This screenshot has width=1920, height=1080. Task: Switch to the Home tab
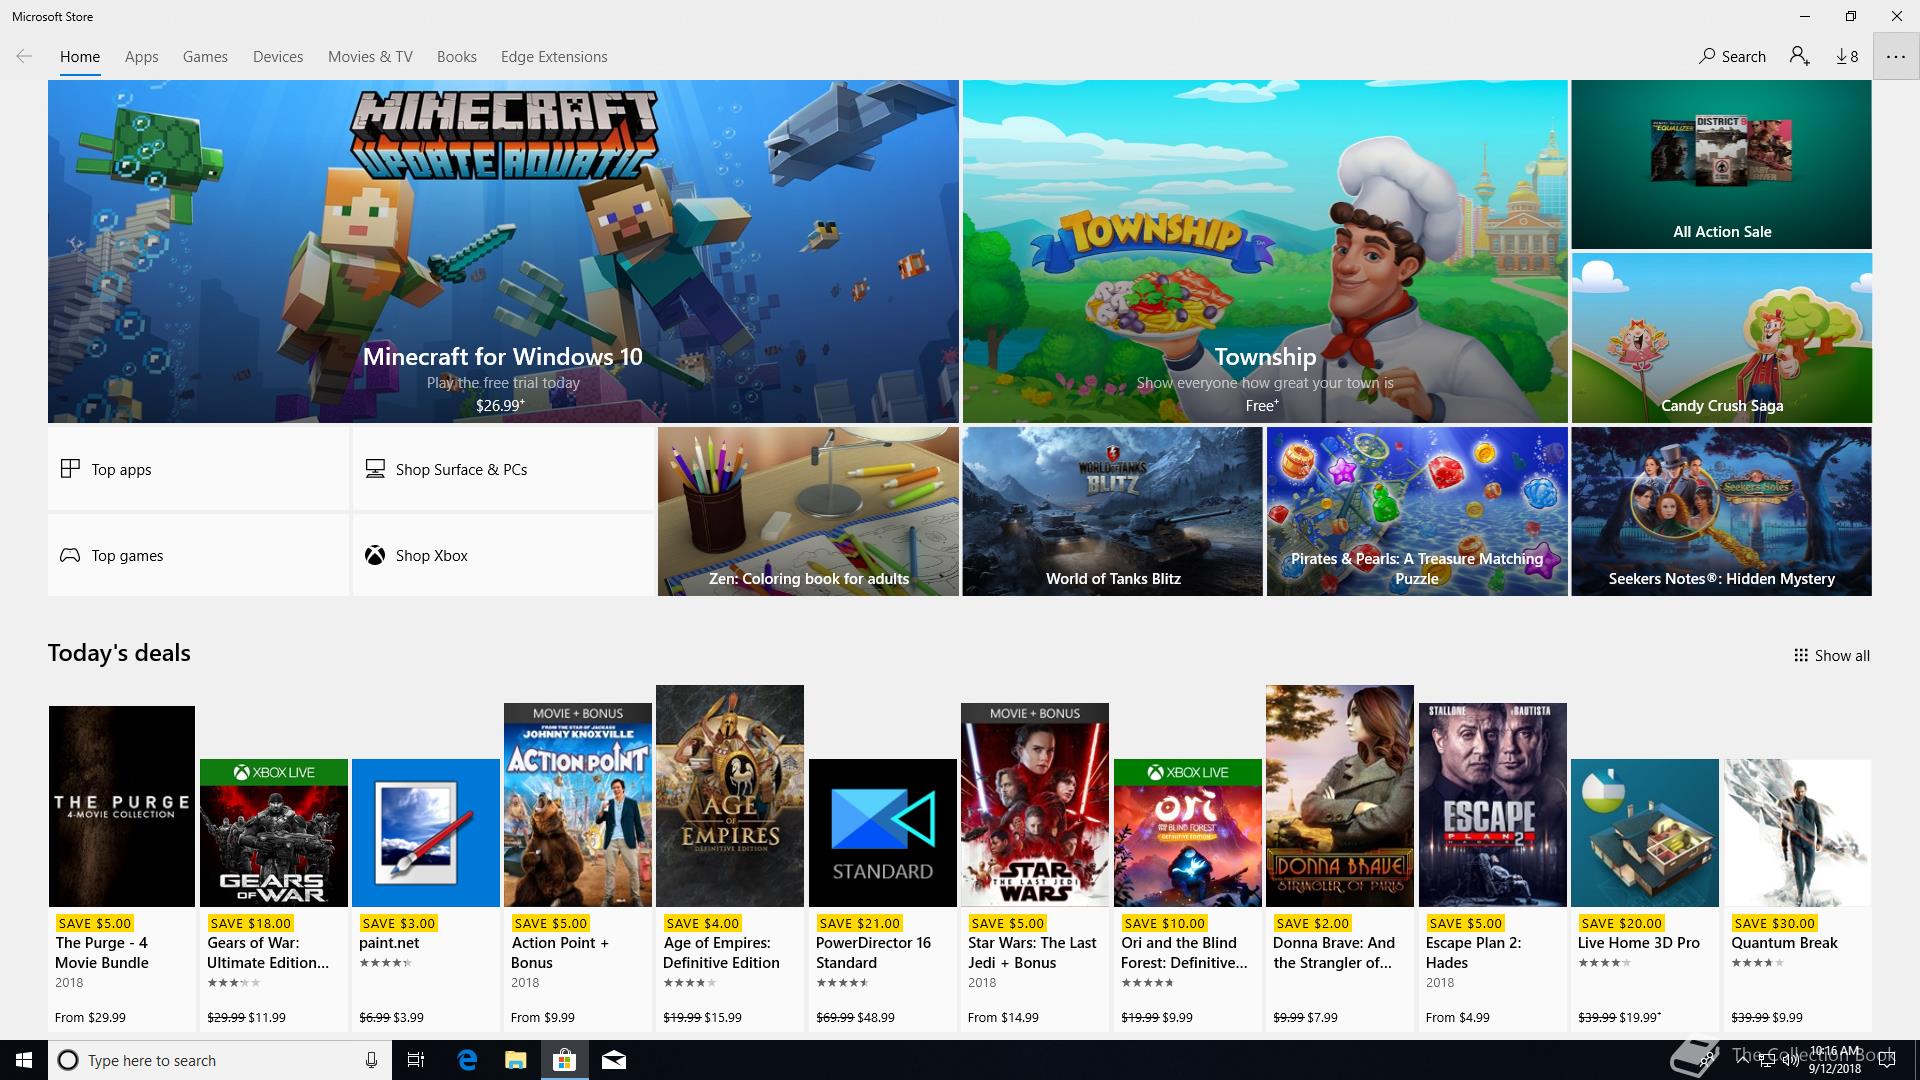[x=80, y=57]
